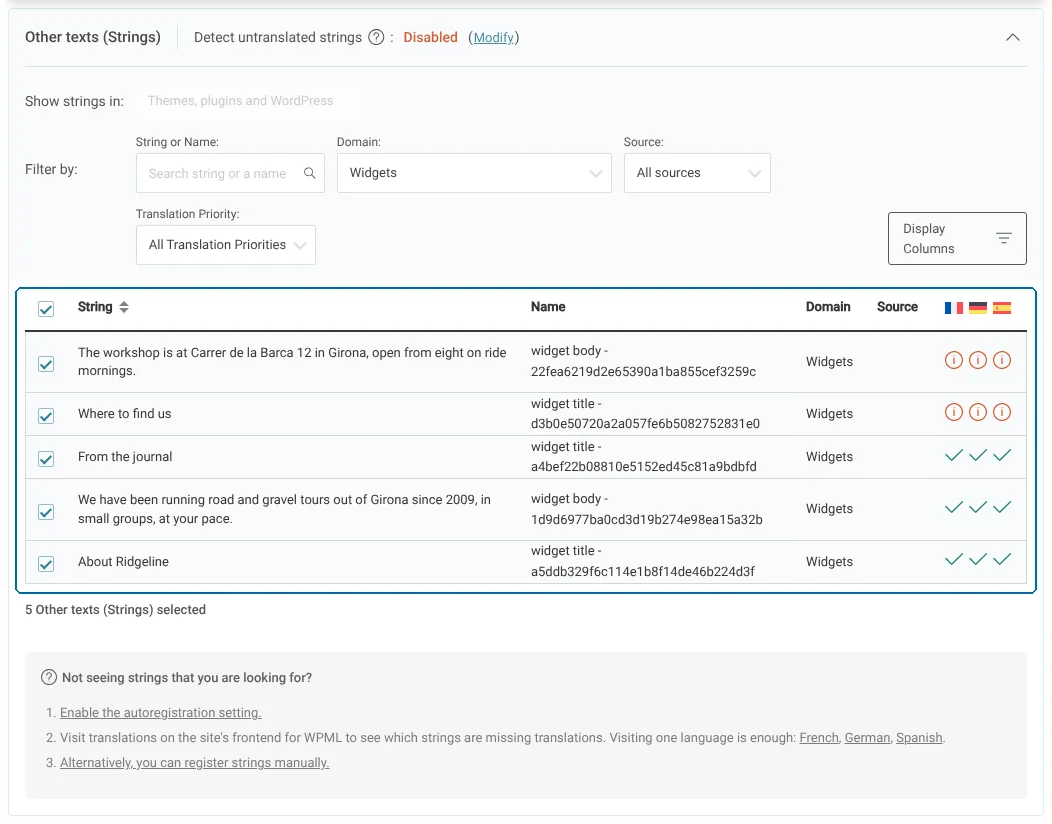Click German status icon for Where to find us
1052x824 pixels.
pyautogui.click(x=978, y=412)
